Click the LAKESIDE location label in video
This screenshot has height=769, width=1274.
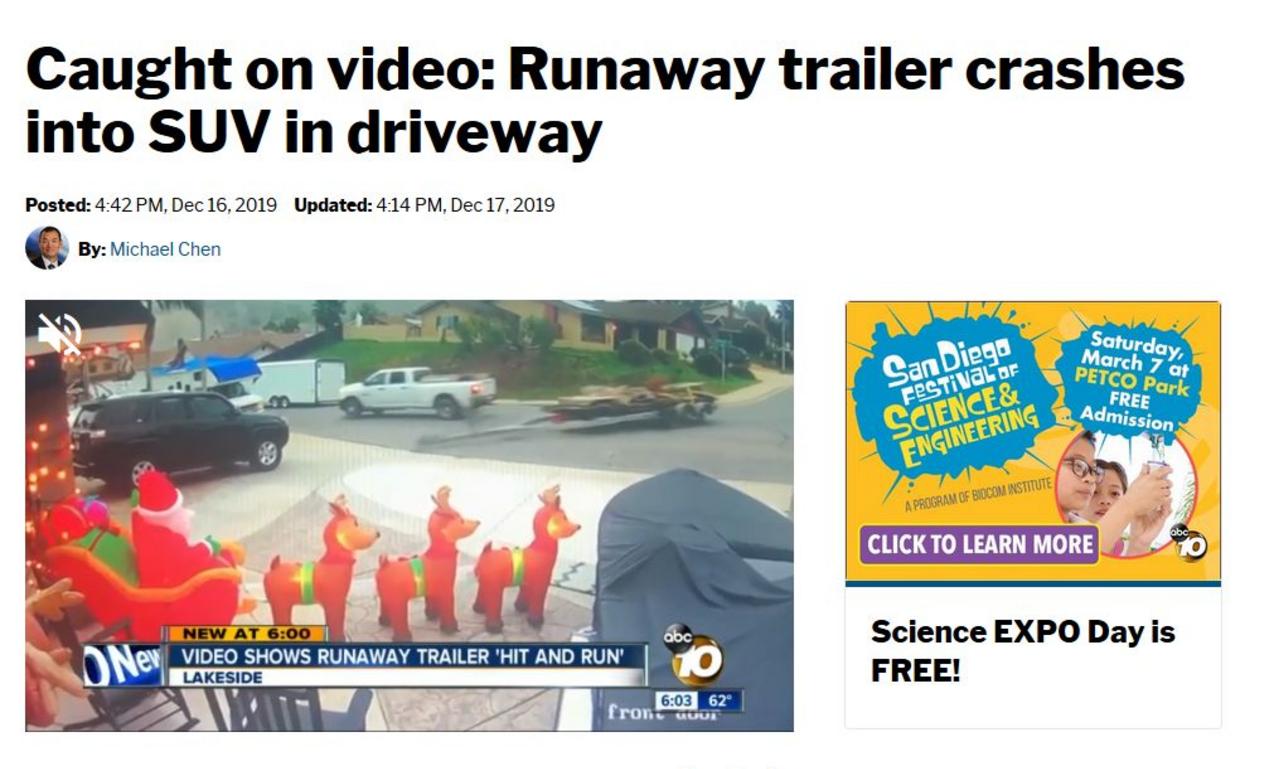(222, 677)
